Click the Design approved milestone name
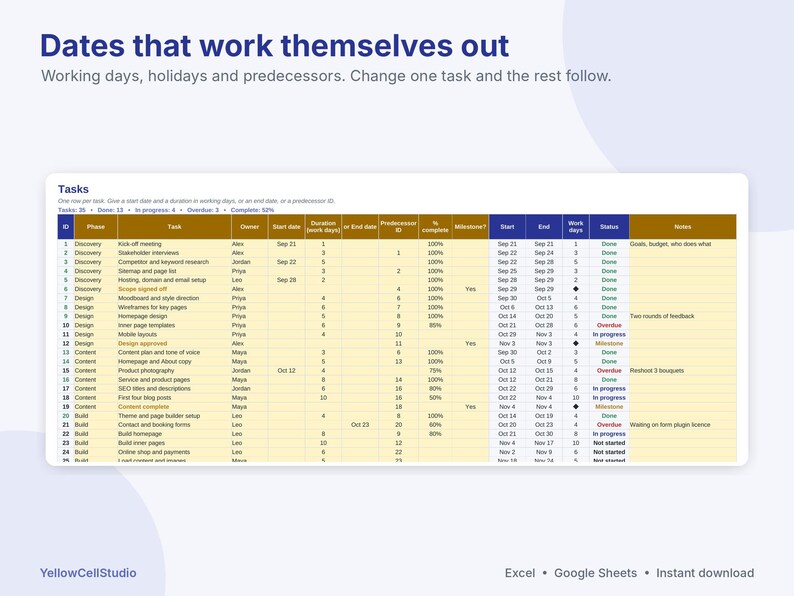 142,343
